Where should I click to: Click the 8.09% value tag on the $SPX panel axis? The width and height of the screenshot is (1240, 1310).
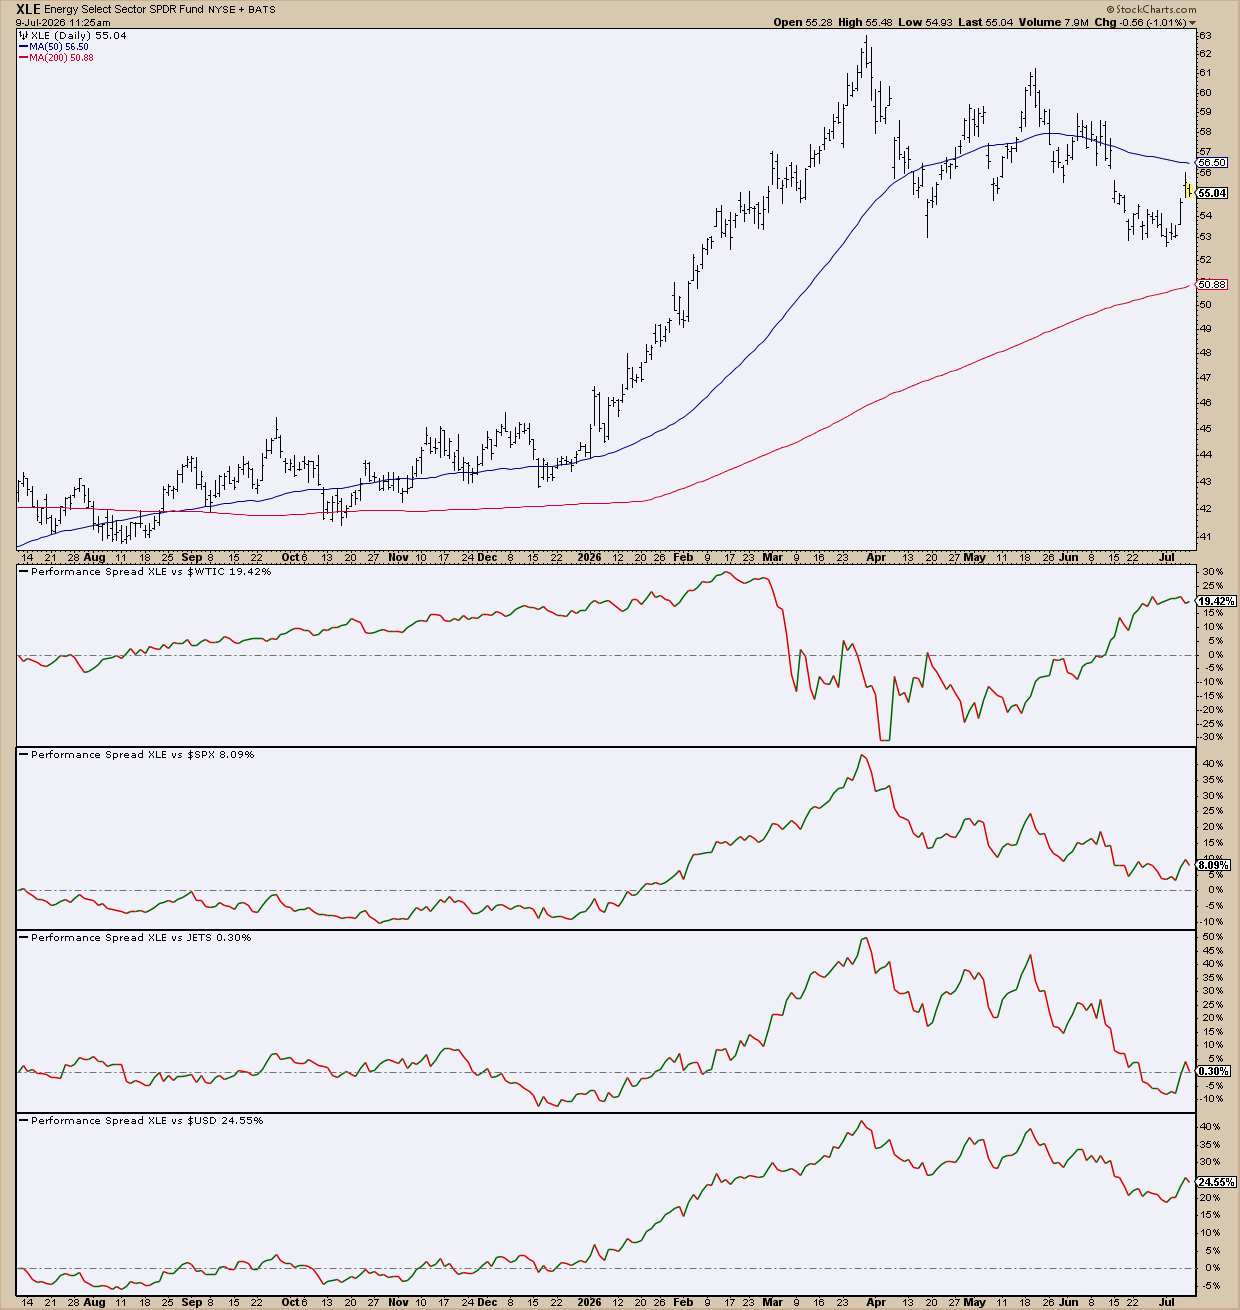click(x=1212, y=865)
